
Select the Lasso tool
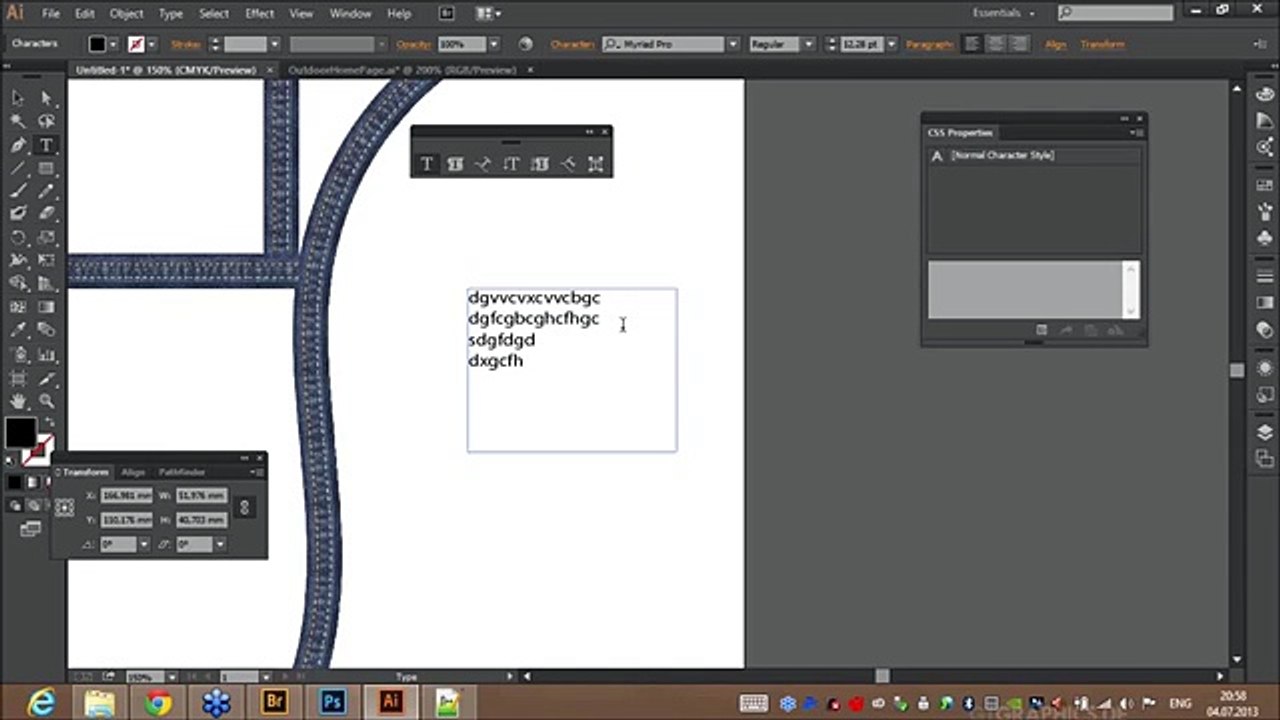[x=46, y=121]
